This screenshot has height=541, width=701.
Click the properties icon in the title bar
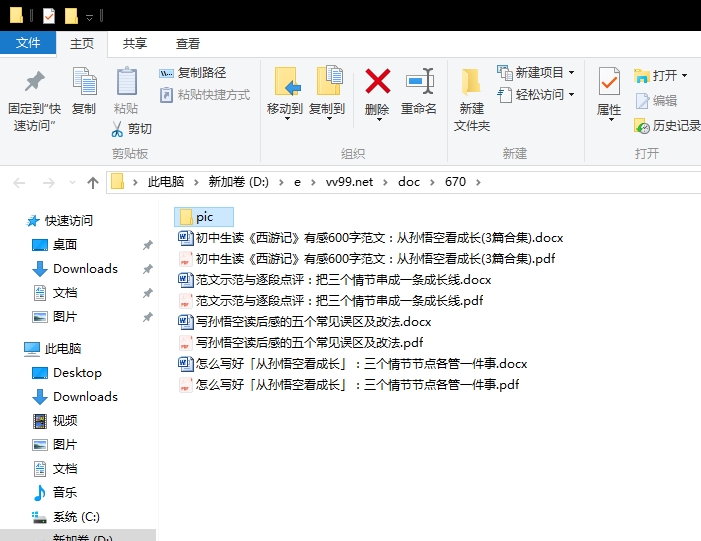pos(49,16)
